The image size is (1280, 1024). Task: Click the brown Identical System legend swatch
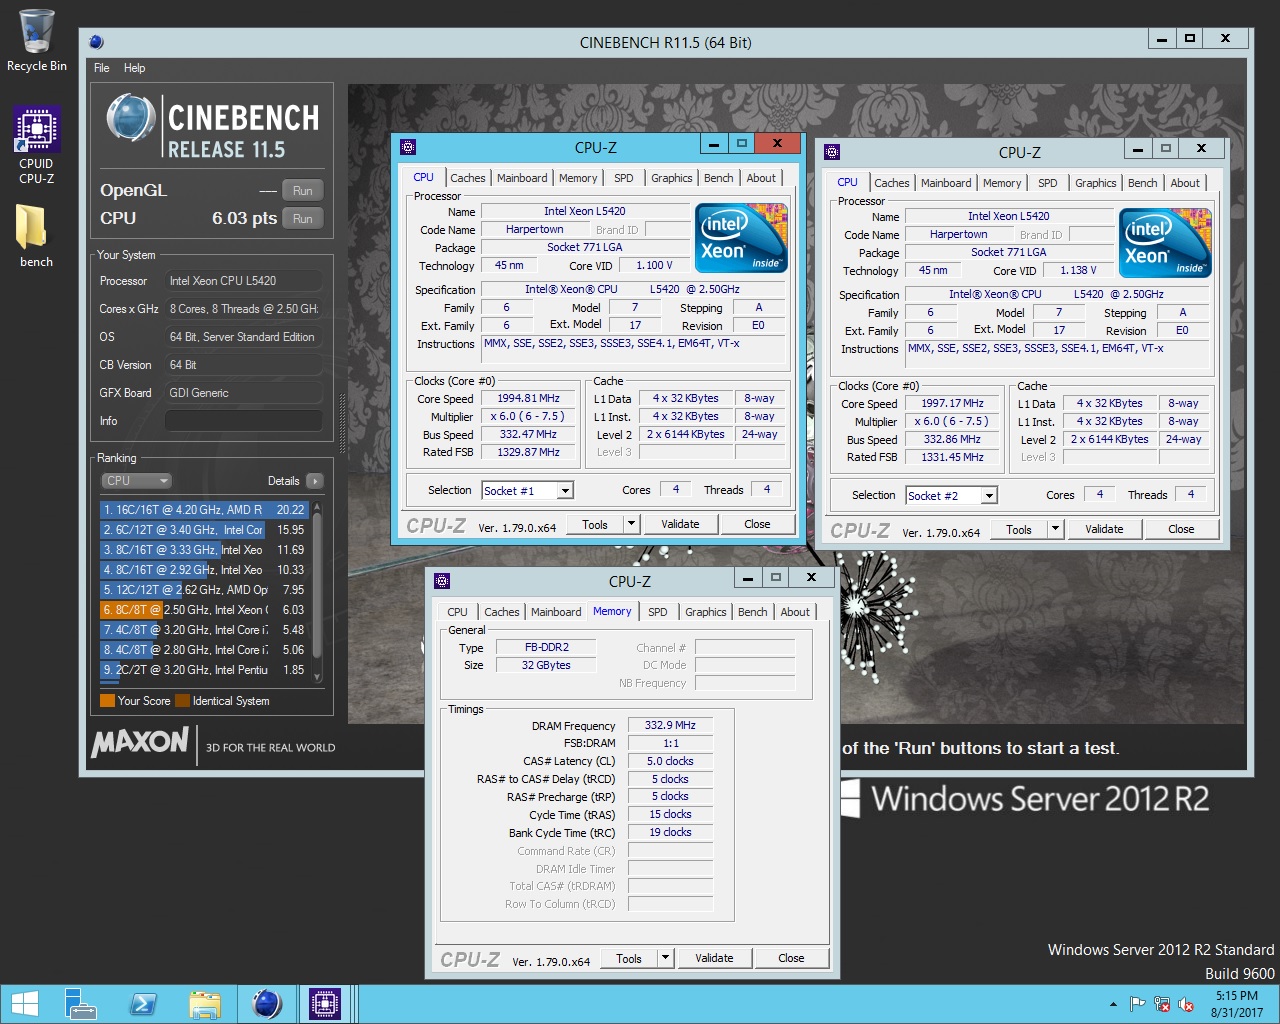pos(182,701)
